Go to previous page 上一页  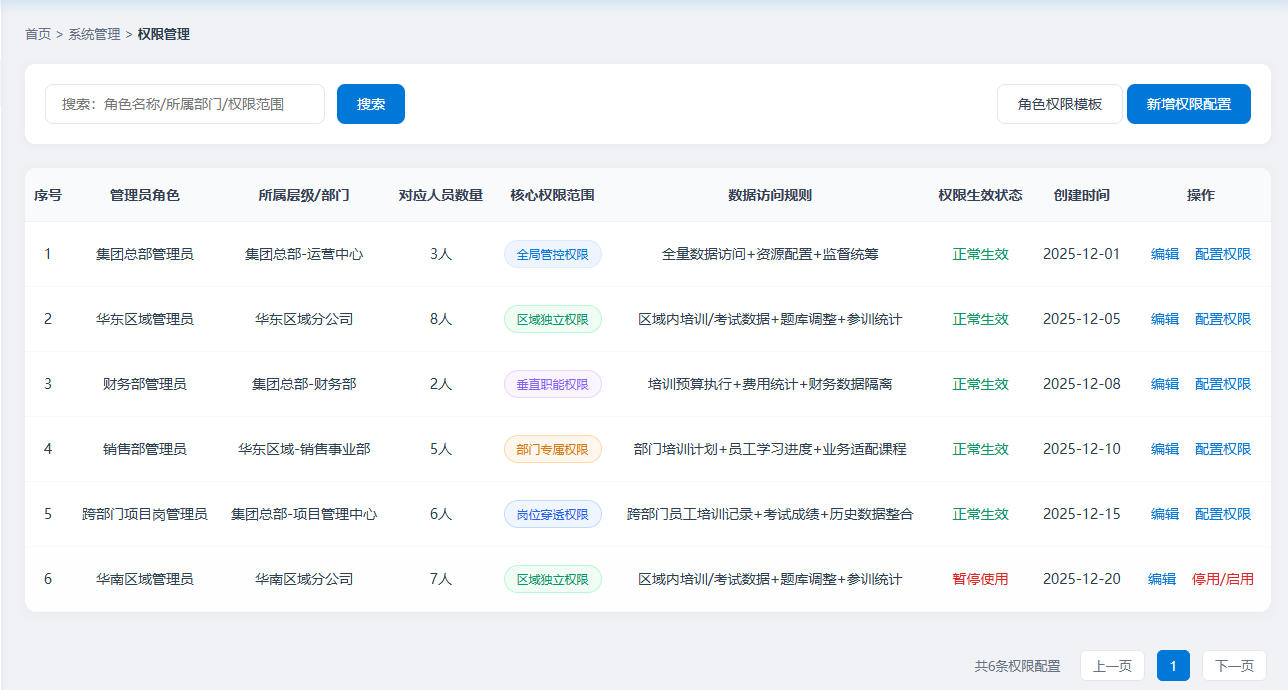(x=1112, y=666)
